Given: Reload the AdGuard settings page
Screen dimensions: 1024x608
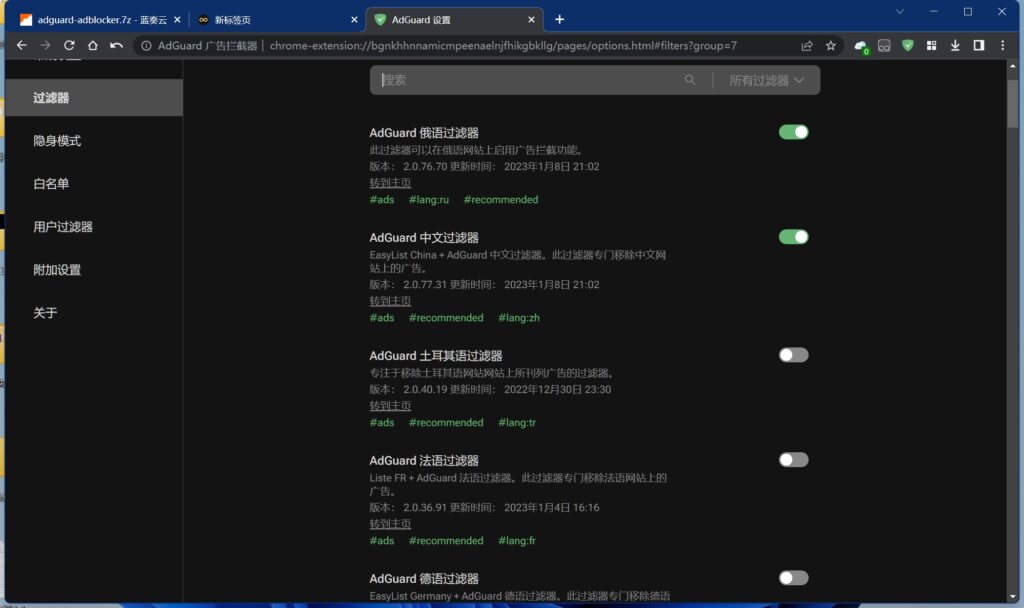Looking at the screenshot, I should (x=69, y=46).
